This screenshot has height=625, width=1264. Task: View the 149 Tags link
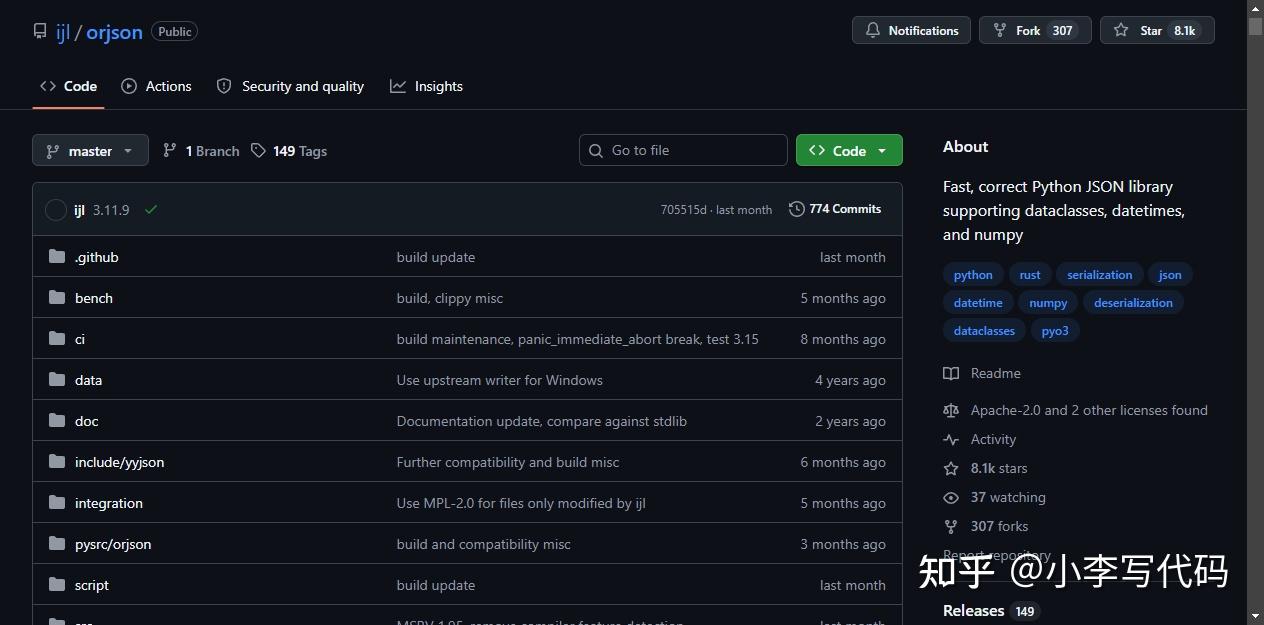pyautogui.click(x=289, y=151)
